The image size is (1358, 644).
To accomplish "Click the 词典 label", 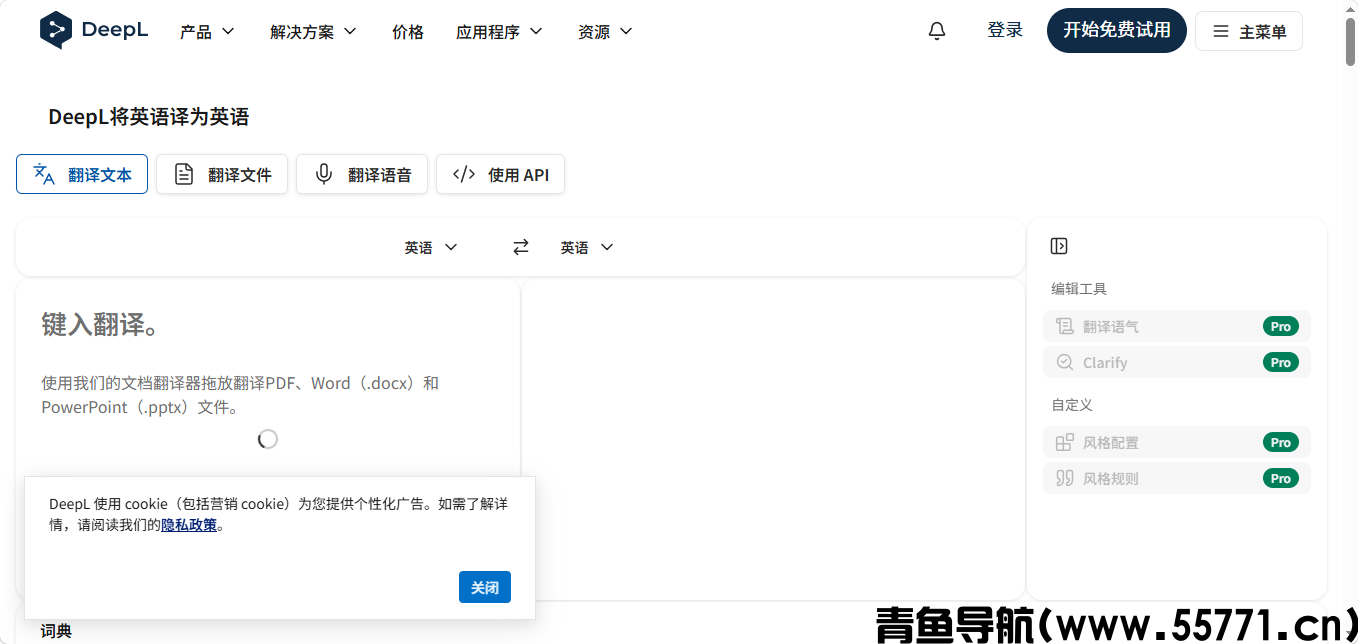I will (x=56, y=631).
